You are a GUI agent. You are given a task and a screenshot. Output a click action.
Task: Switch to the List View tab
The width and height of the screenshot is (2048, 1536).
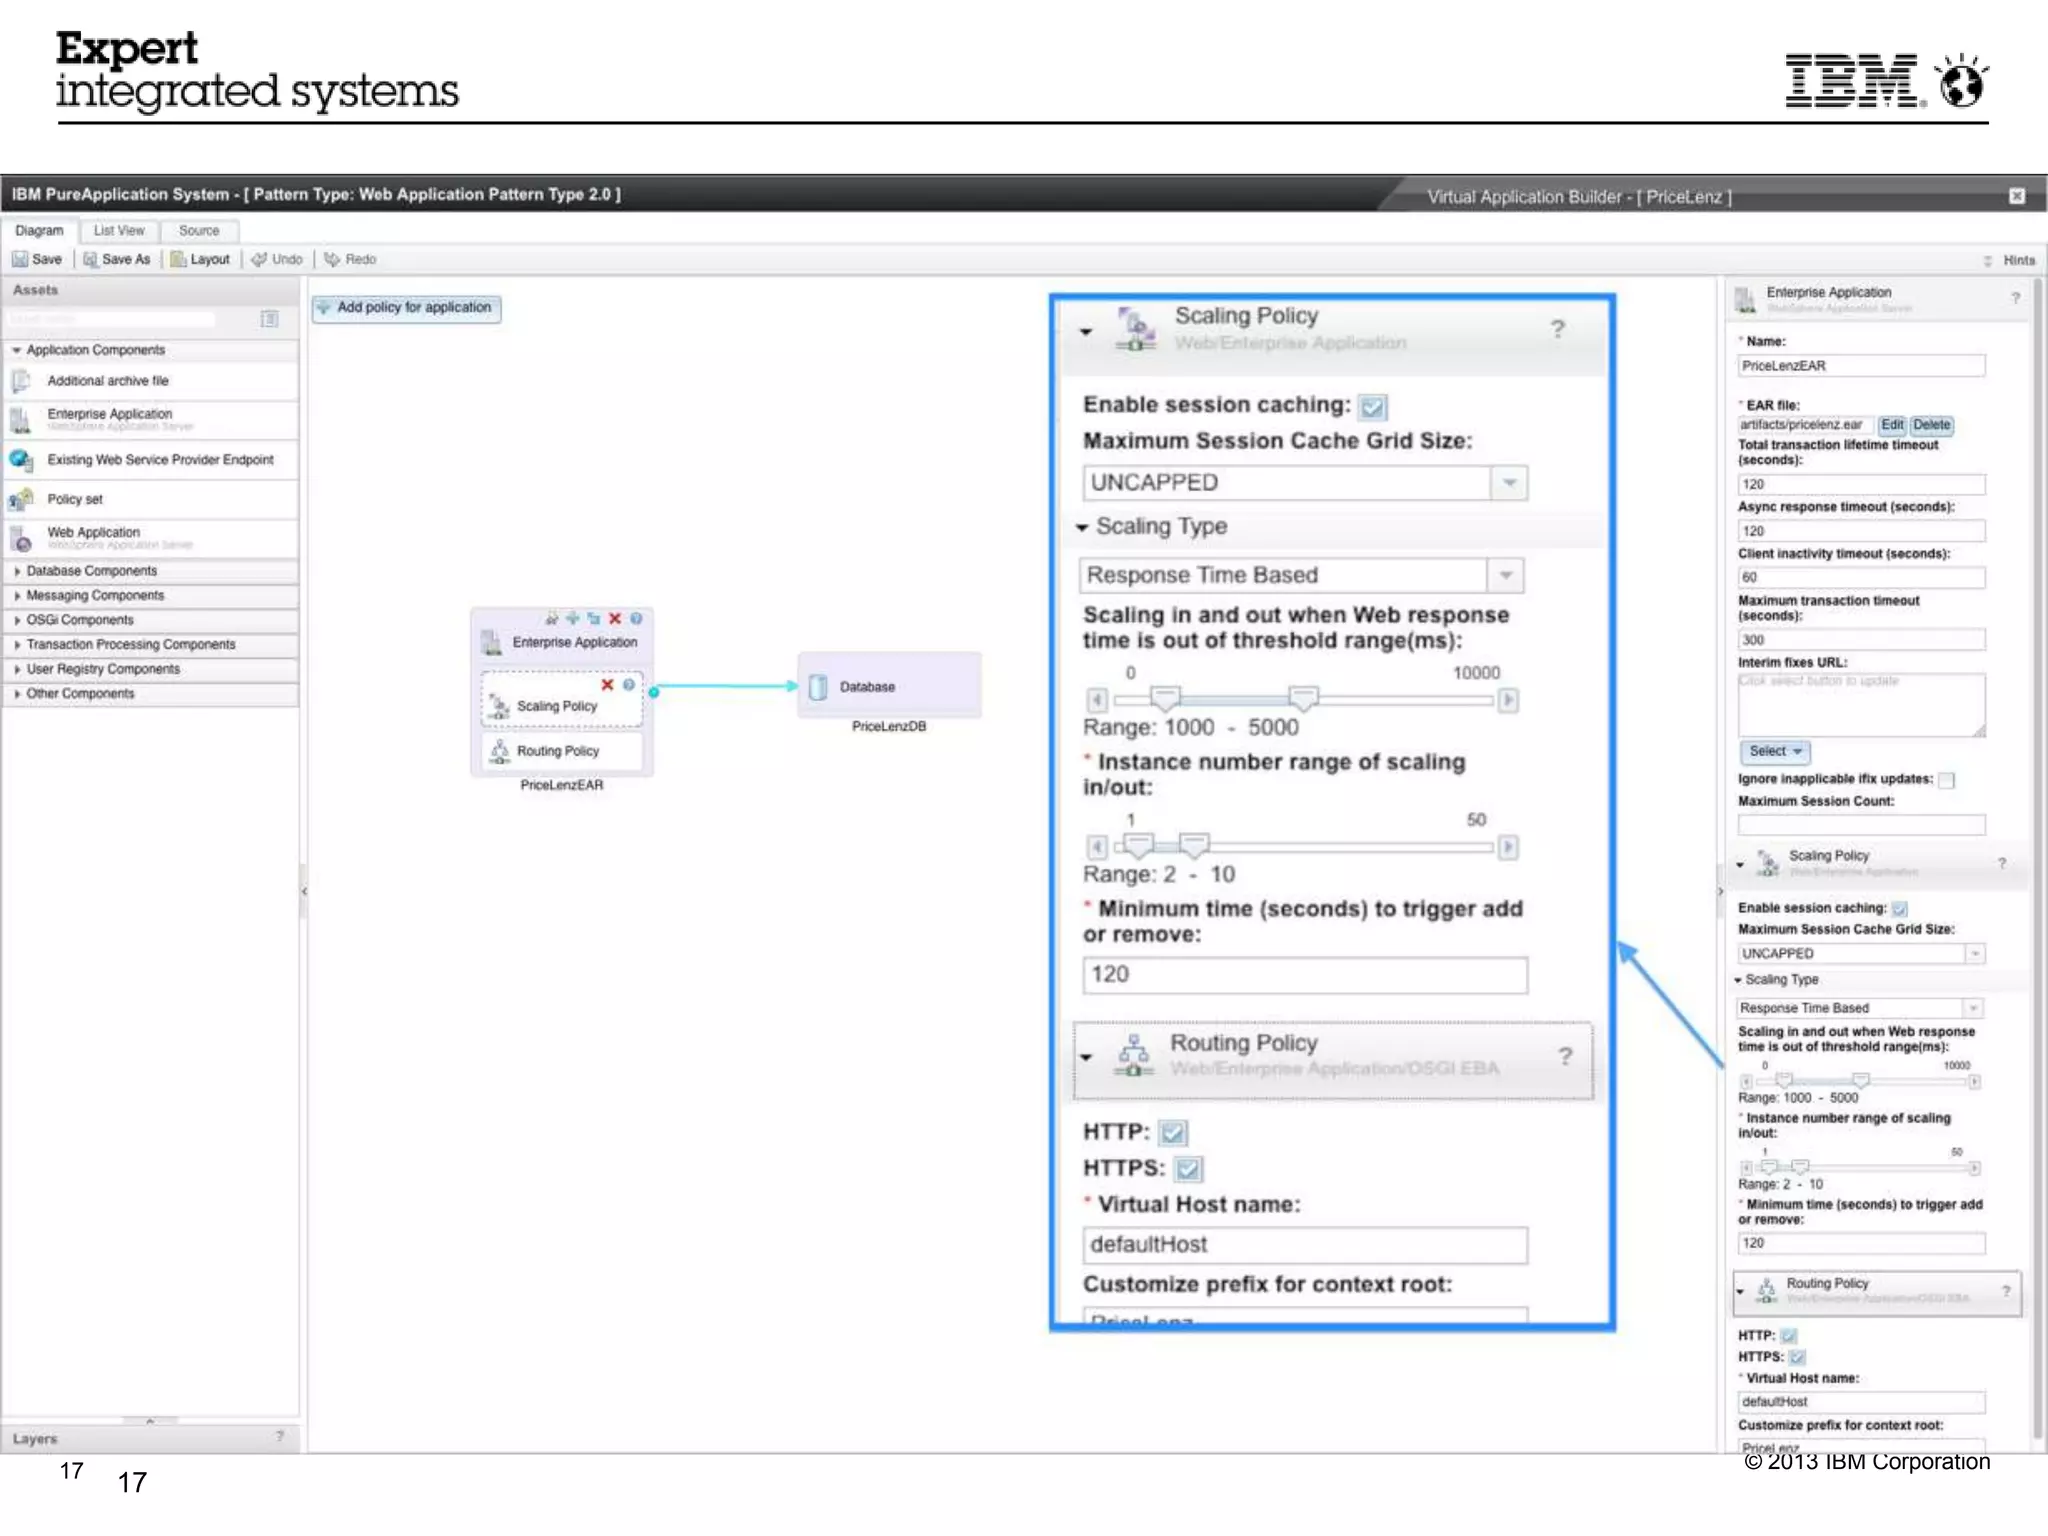(119, 231)
